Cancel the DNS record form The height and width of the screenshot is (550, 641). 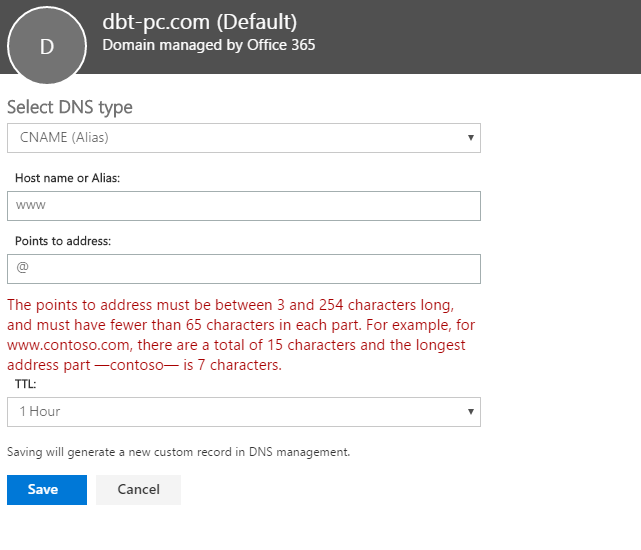pos(138,490)
